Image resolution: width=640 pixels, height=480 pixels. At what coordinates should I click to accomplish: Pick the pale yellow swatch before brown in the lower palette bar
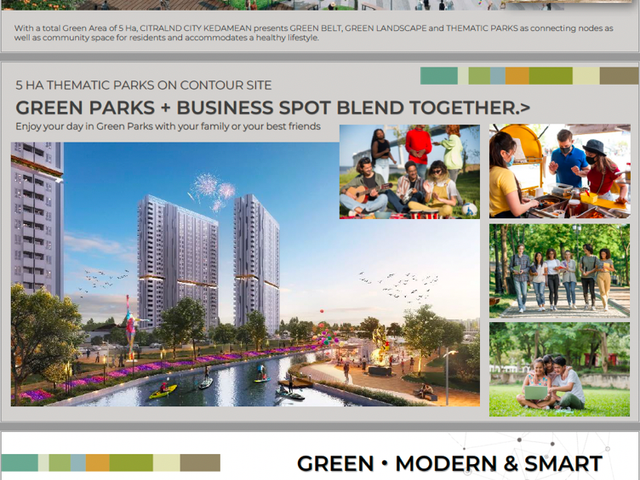(x=167, y=463)
